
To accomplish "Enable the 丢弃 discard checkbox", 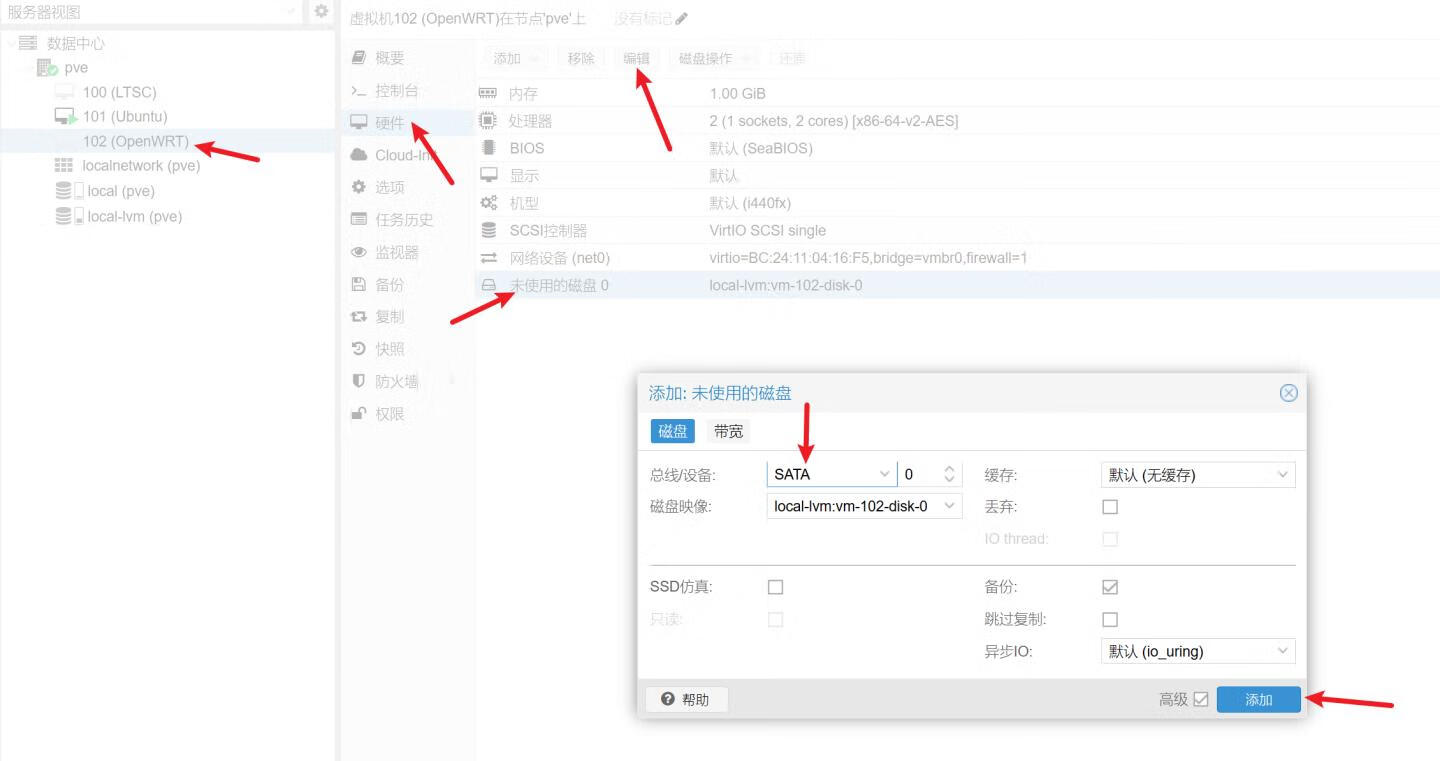I will 1110,507.
